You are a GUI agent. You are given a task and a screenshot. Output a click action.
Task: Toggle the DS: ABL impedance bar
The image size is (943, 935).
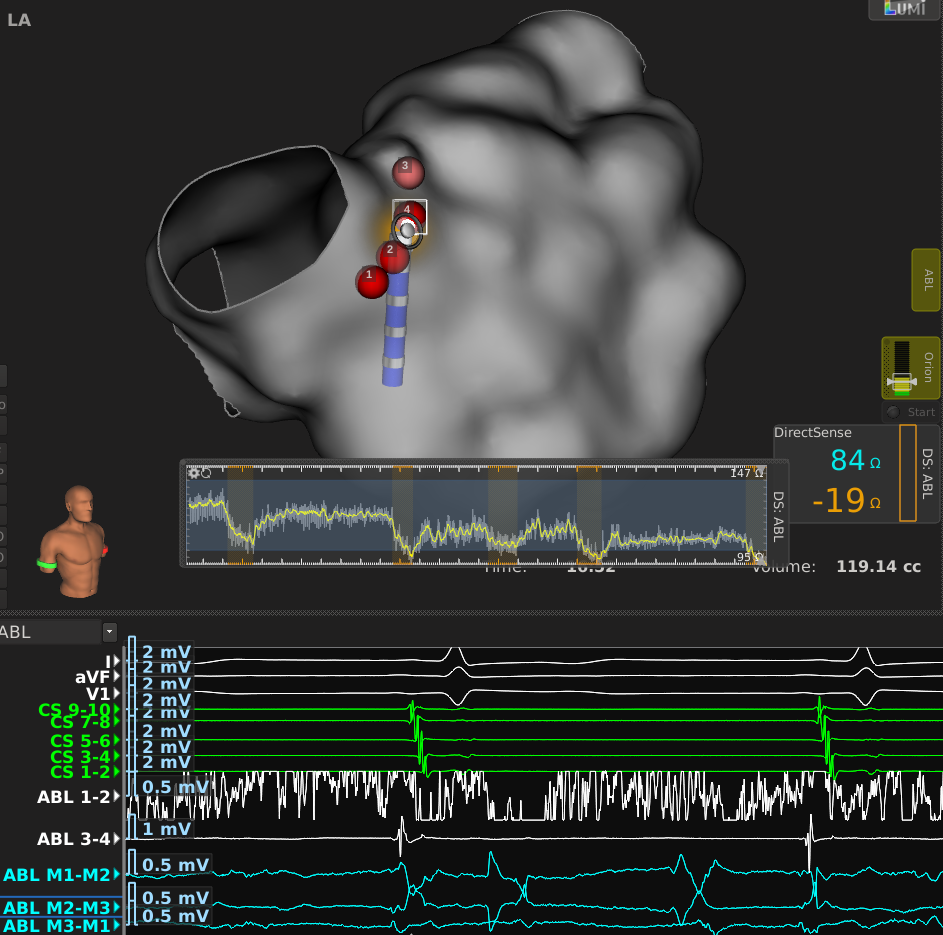907,473
